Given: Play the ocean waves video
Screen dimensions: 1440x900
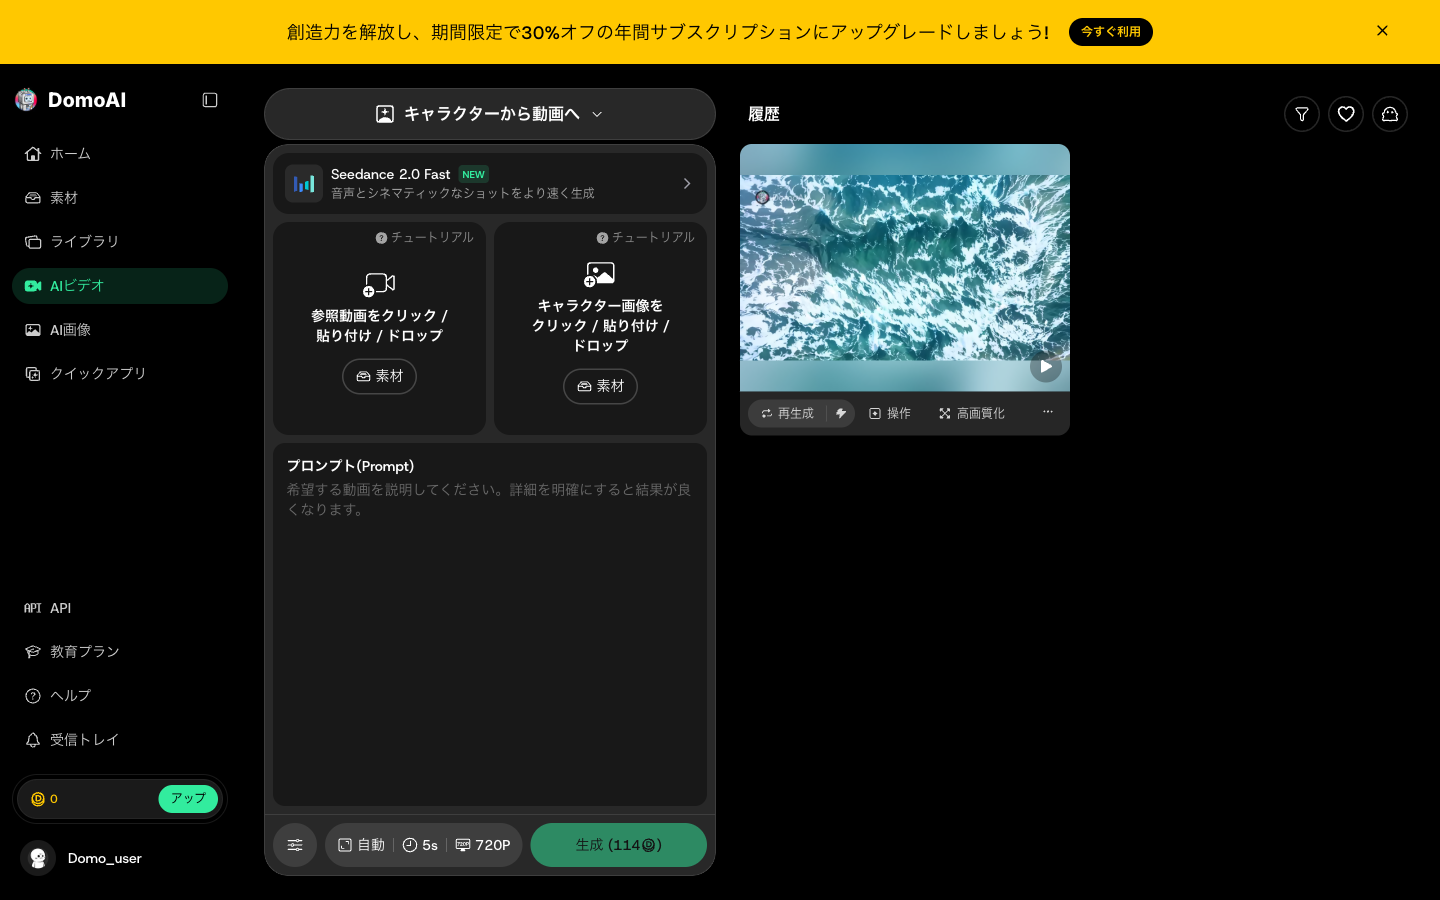Looking at the screenshot, I should coord(1045,366).
